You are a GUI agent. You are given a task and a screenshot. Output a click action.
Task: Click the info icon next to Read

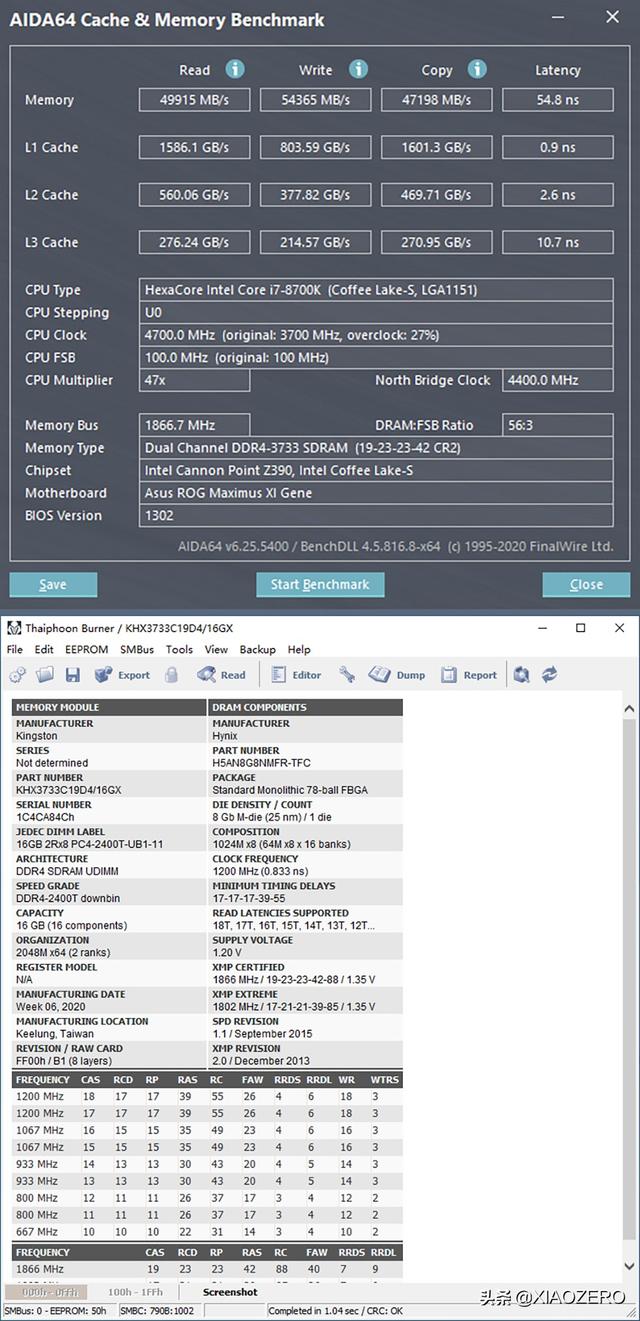pos(235,69)
